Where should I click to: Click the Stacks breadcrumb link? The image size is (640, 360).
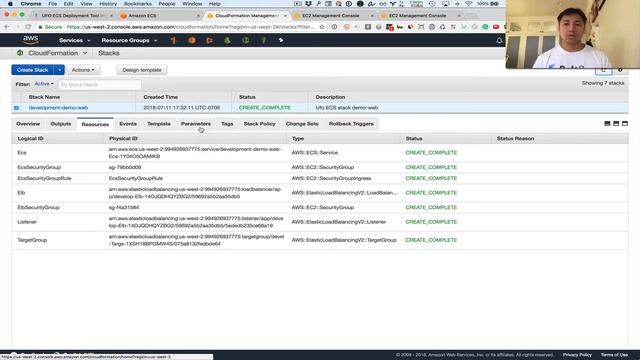coord(109,53)
